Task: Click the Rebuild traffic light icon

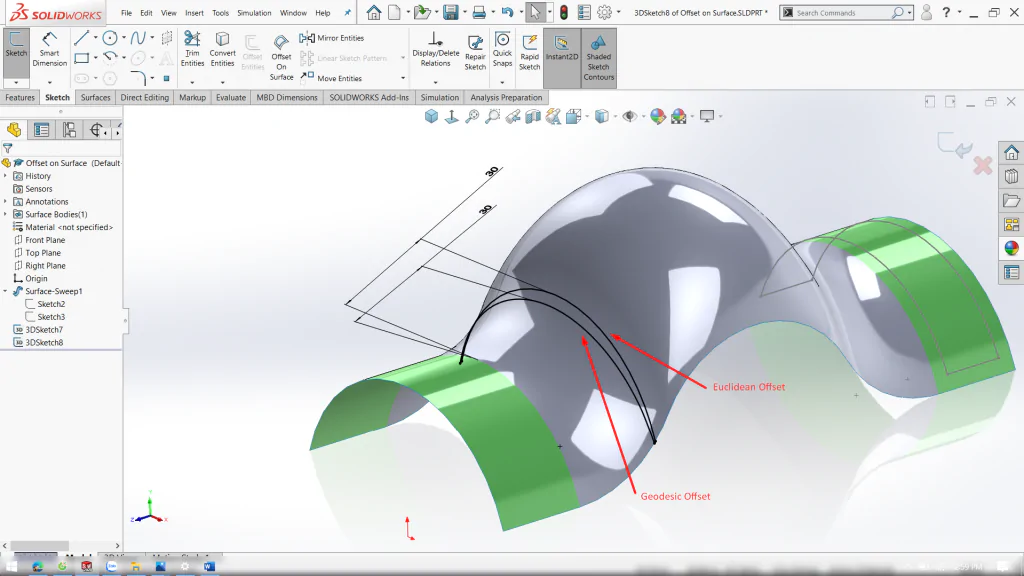Action: [x=564, y=12]
